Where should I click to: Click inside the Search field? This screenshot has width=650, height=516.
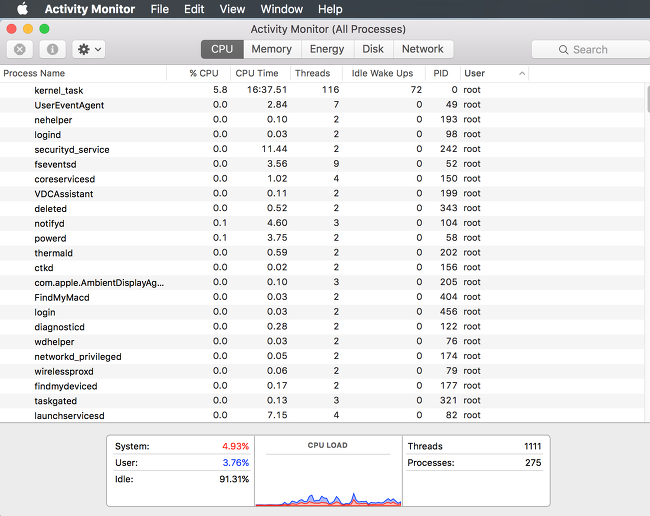pyautogui.click(x=591, y=50)
